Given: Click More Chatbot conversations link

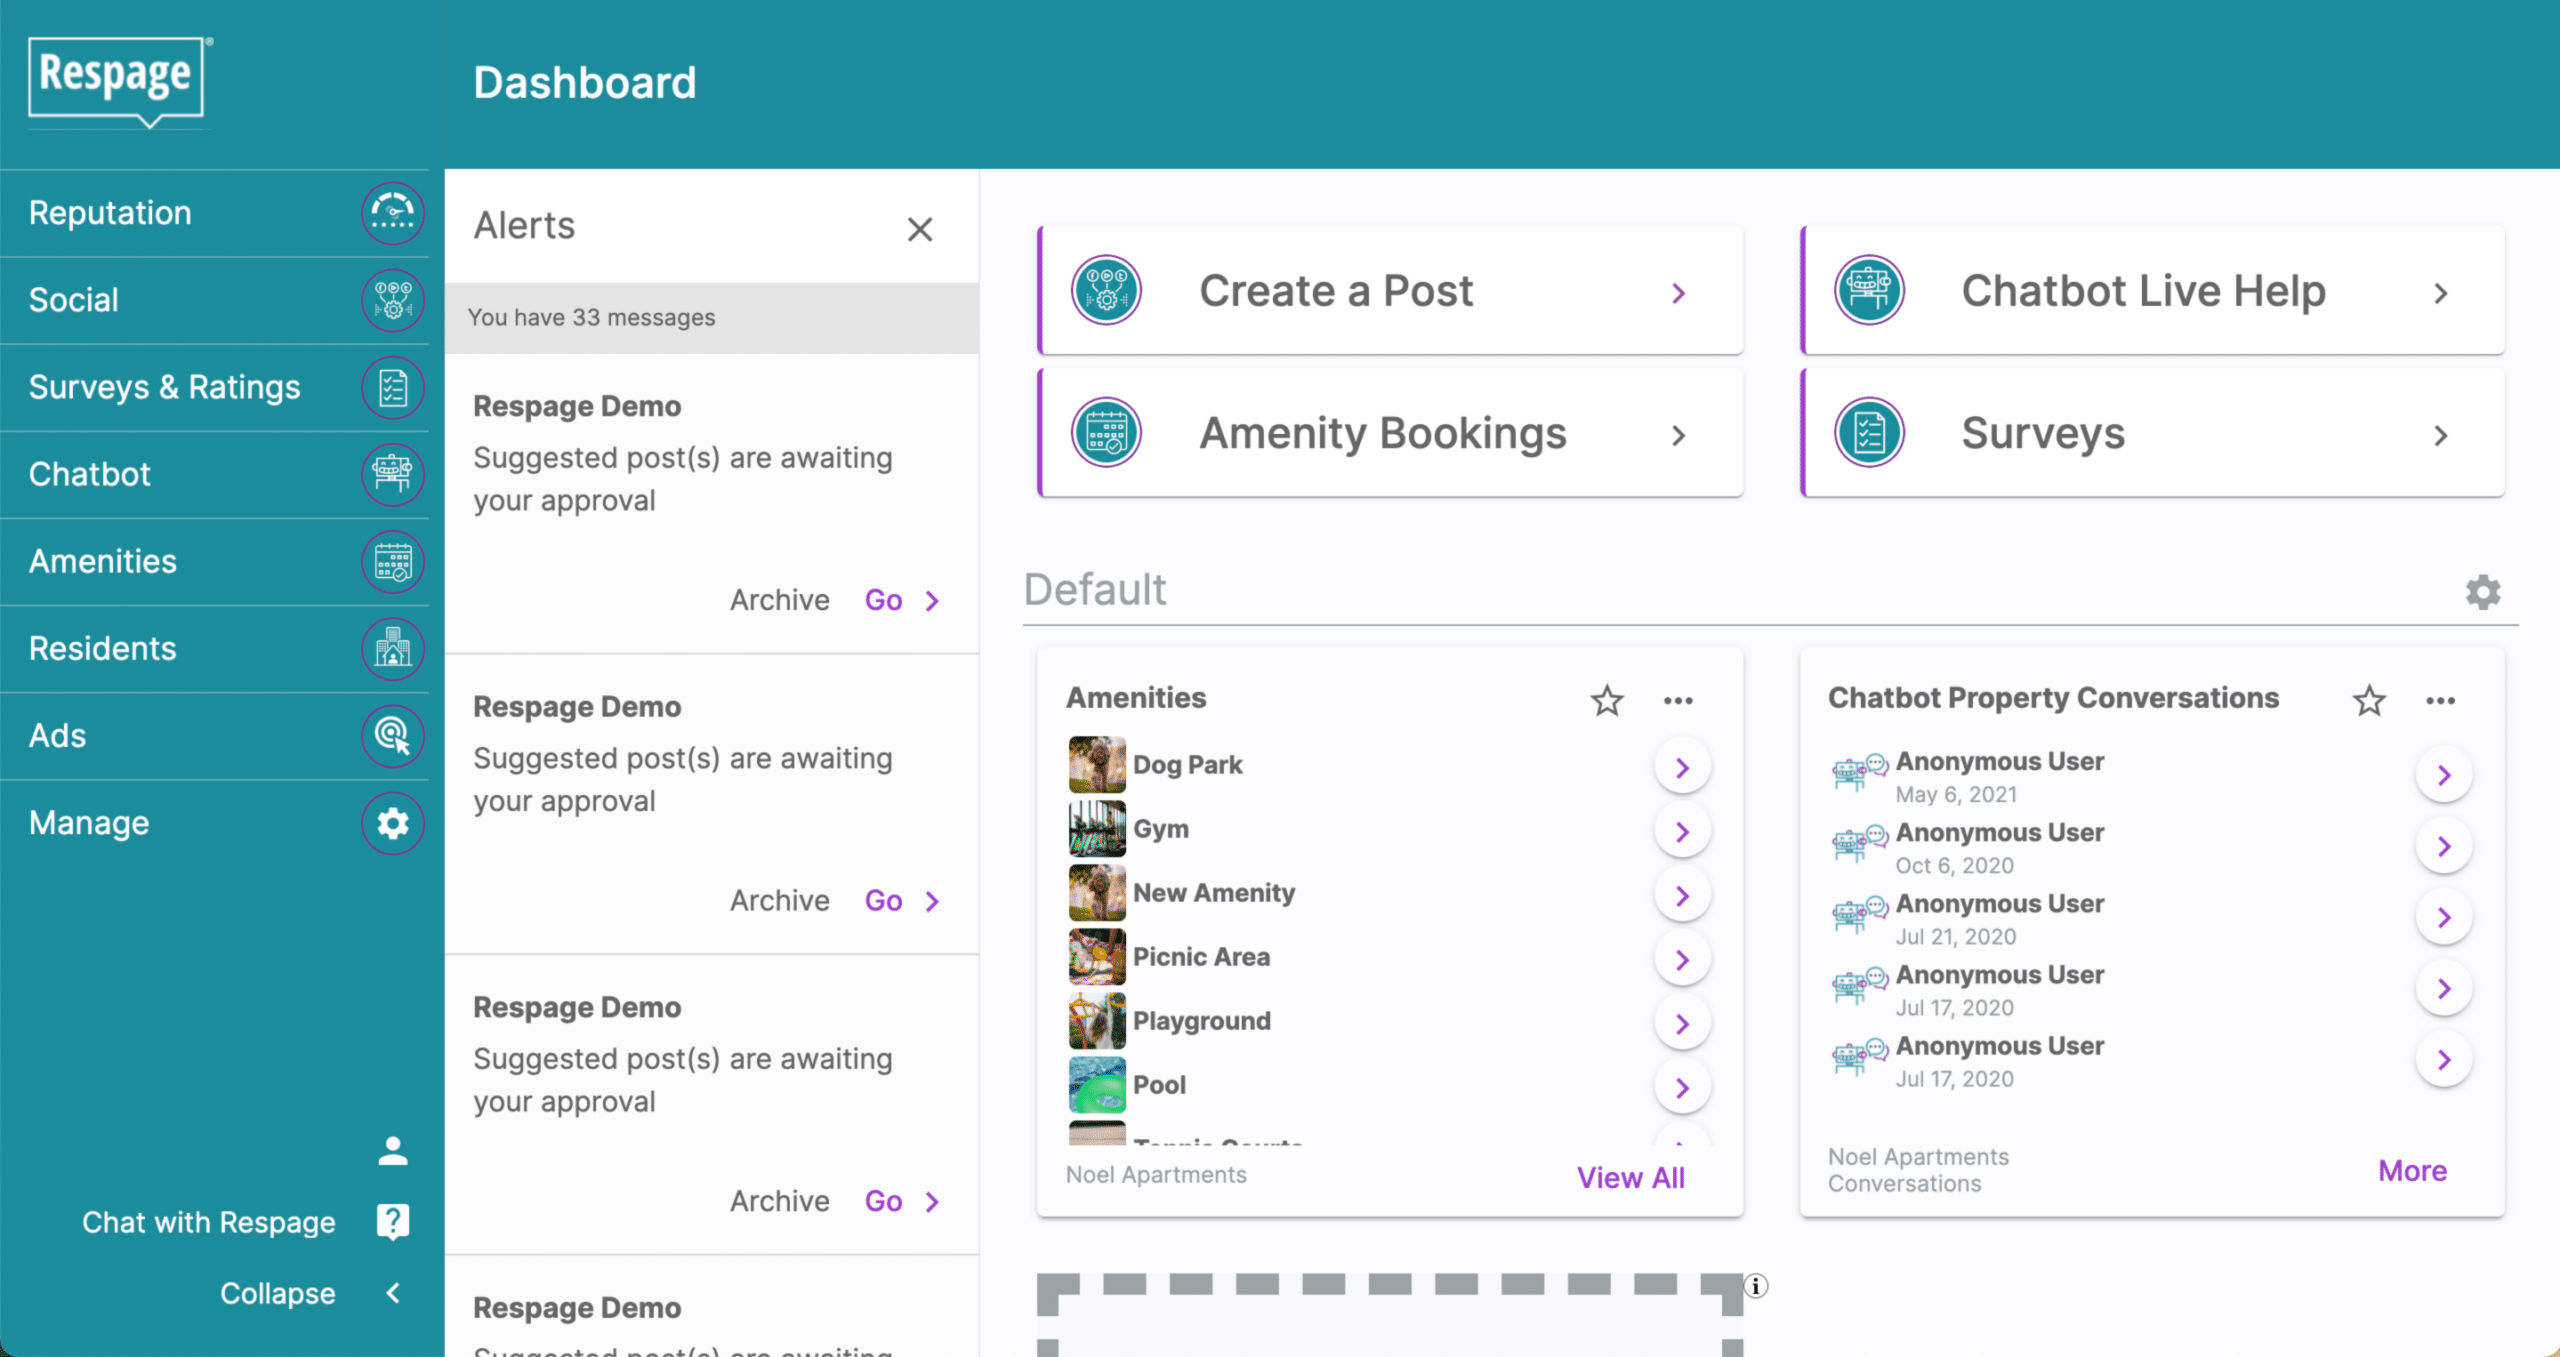Looking at the screenshot, I should (x=2411, y=1171).
